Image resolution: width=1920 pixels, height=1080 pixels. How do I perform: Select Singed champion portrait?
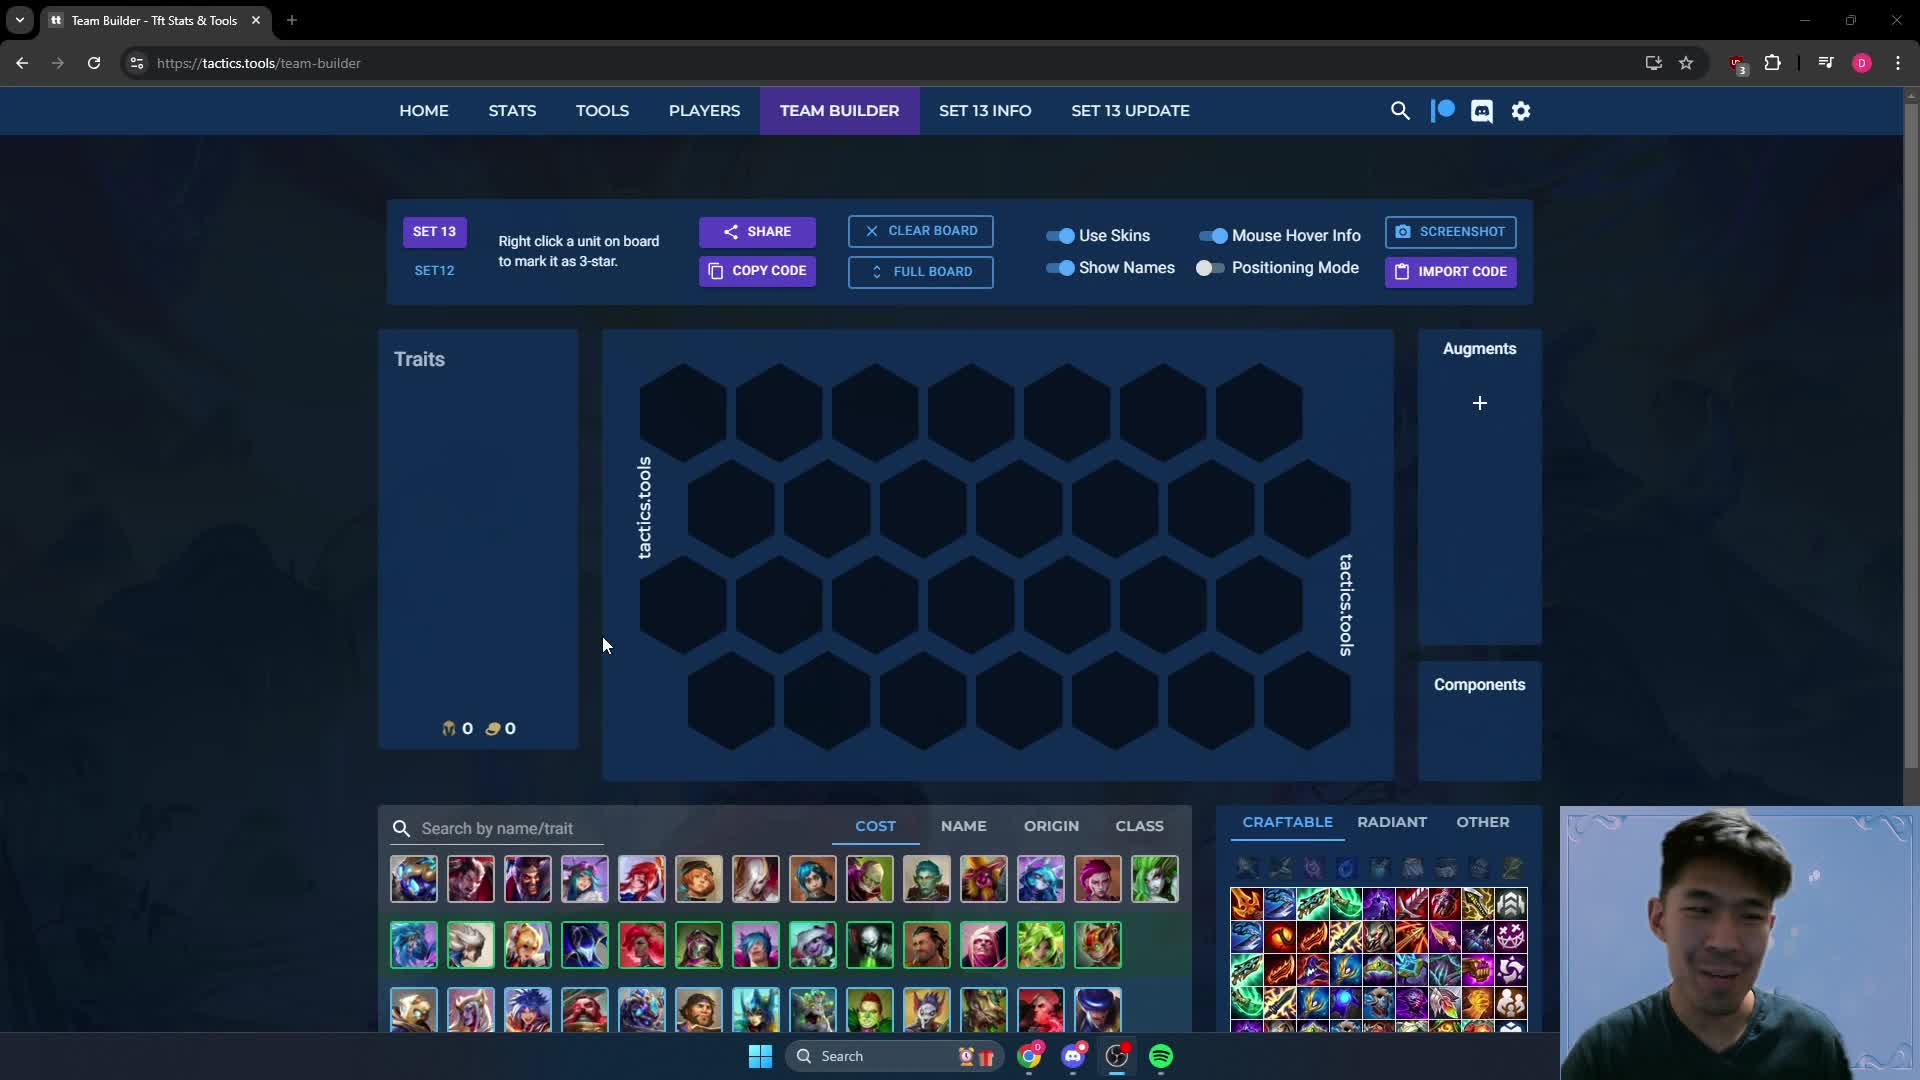pos(869,879)
